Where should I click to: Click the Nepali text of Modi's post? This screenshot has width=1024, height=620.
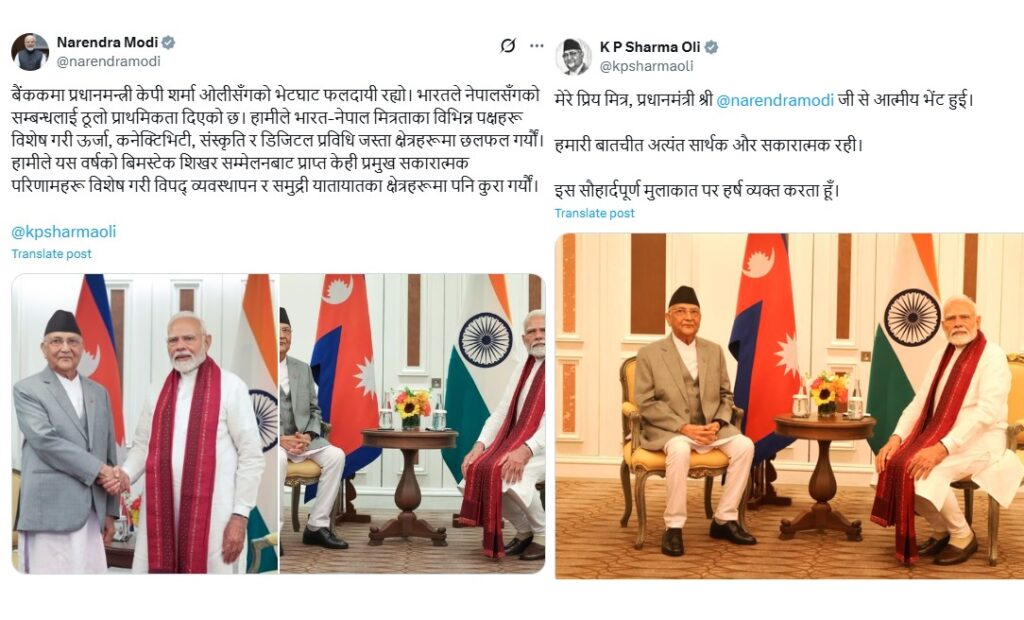coord(277,140)
